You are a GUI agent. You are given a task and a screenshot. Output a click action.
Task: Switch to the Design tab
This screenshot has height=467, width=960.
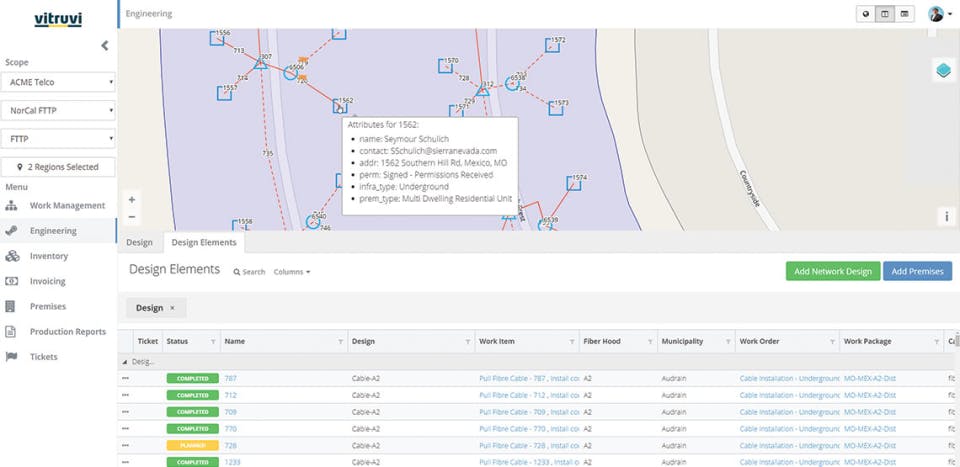(x=139, y=242)
